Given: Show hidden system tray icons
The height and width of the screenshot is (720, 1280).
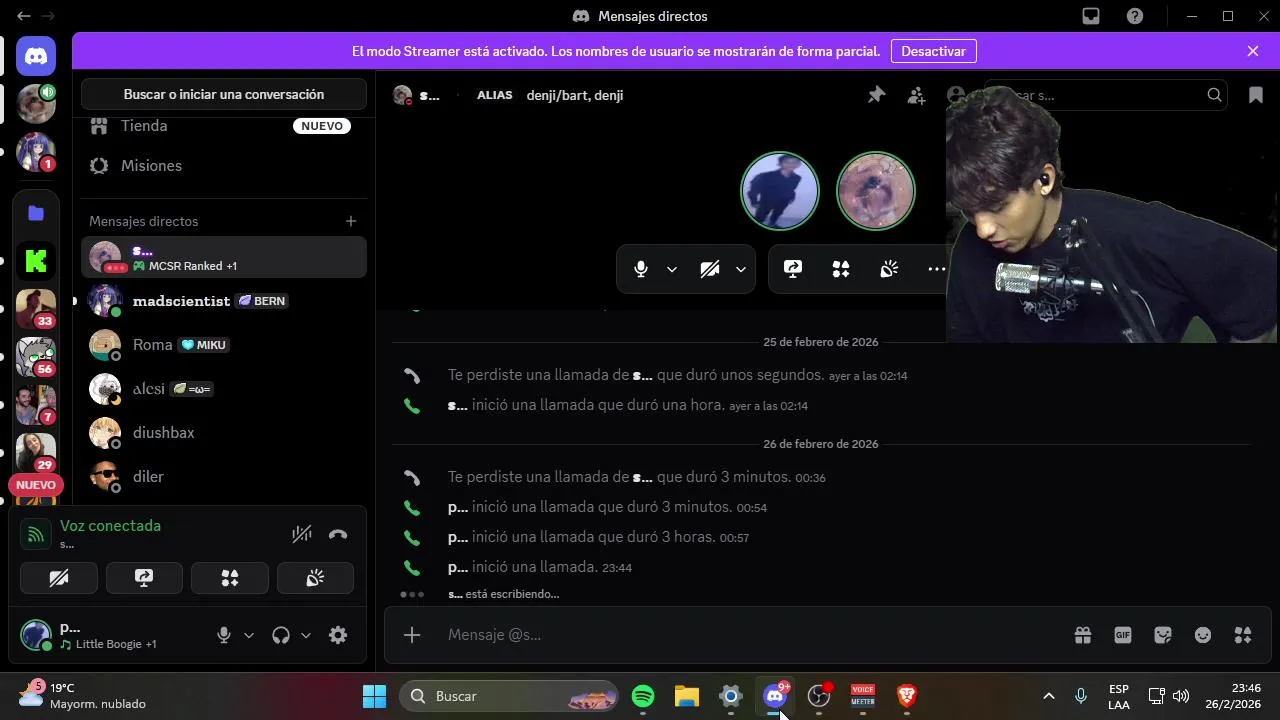Looking at the screenshot, I should coord(1049,696).
